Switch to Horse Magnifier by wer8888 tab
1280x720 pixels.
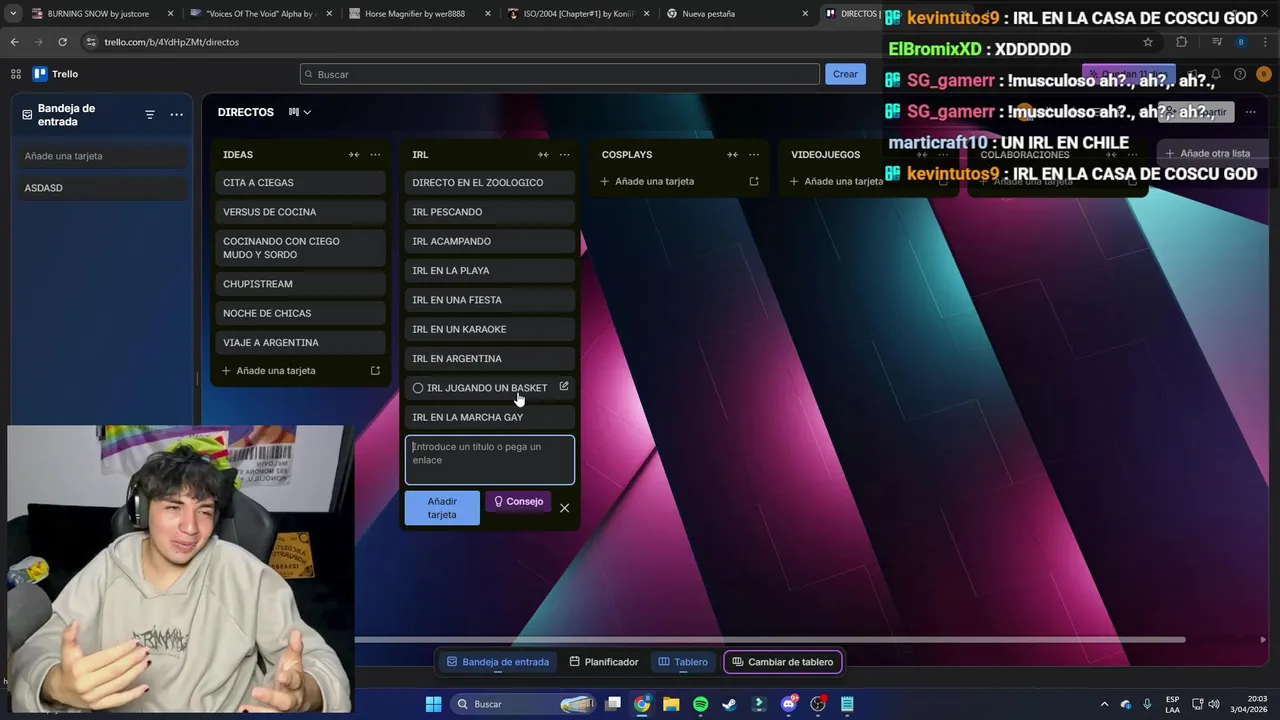pos(415,14)
